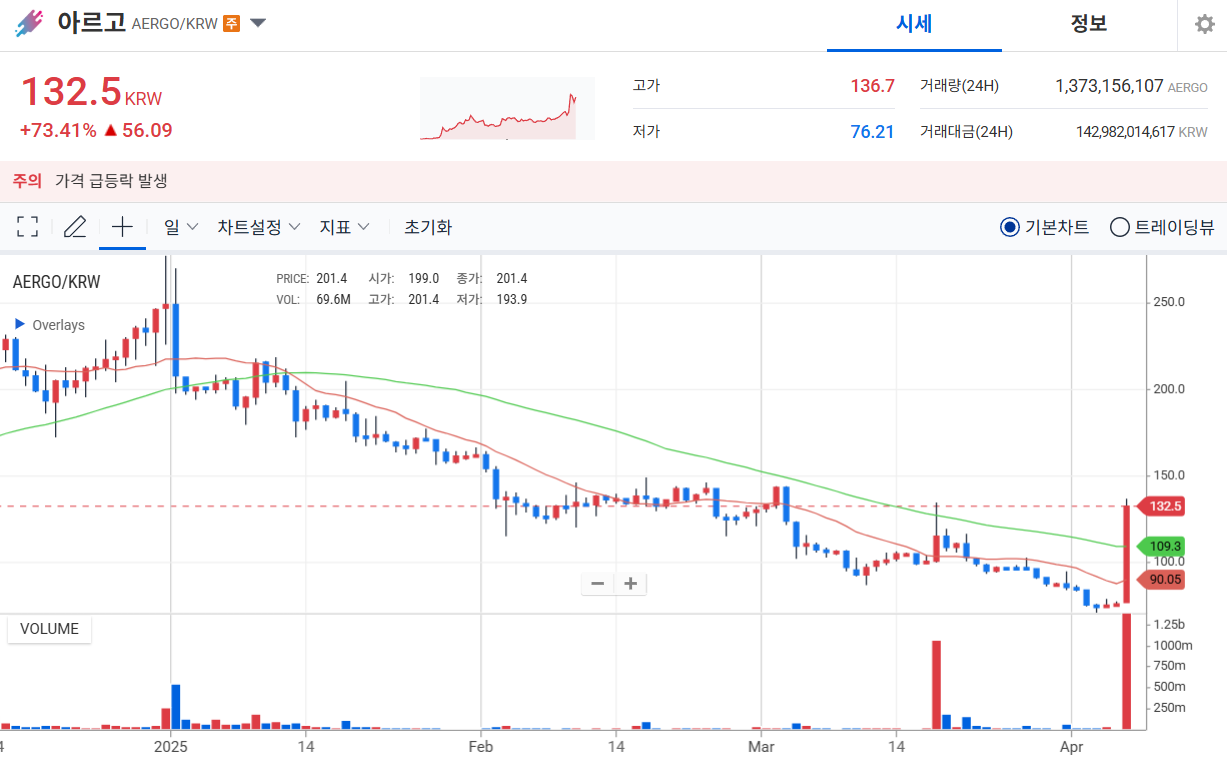Click the 2025 date label on the time axis
This screenshot has height=762, width=1227.
(x=170, y=746)
